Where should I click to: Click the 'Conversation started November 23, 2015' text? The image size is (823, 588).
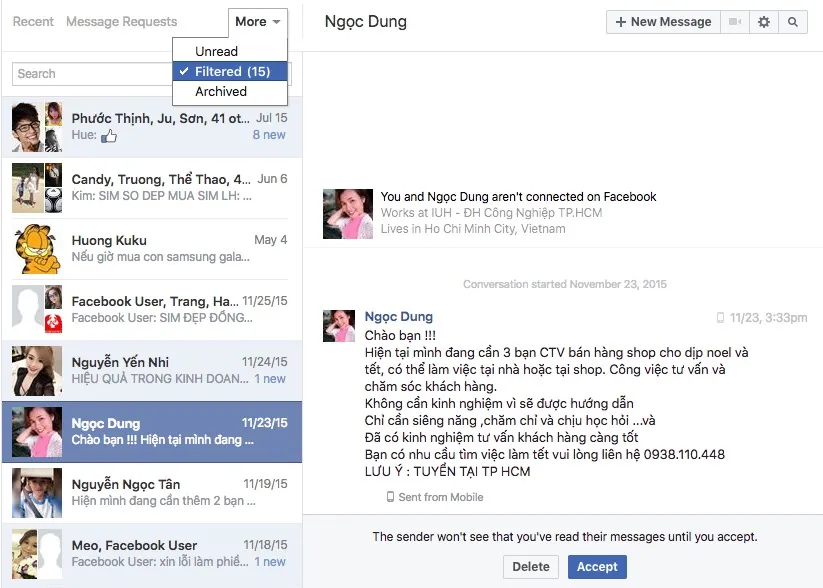[565, 284]
